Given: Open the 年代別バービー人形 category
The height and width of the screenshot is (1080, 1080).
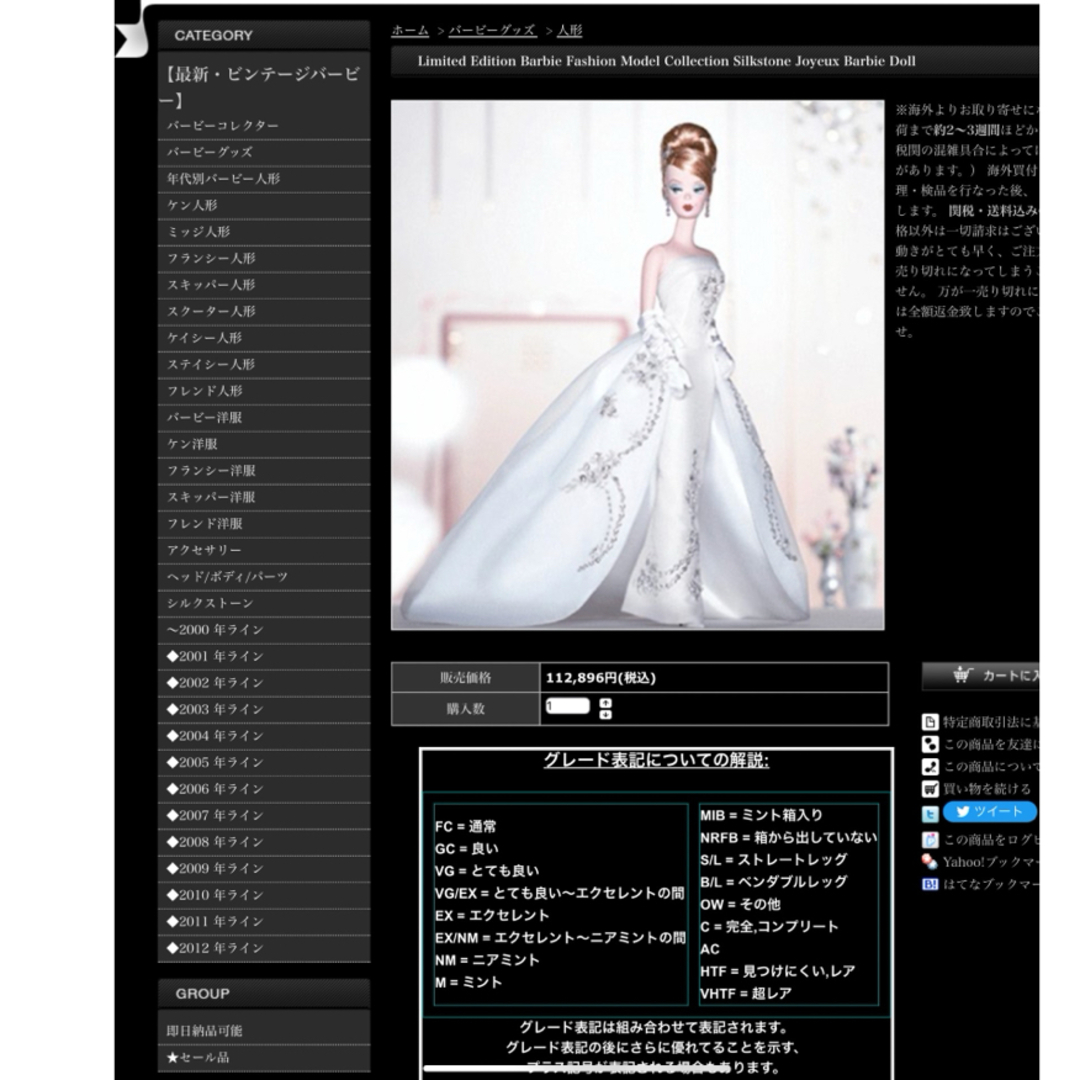Looking at the screenshot, I should pyautogui.click(x=264, y=178).
